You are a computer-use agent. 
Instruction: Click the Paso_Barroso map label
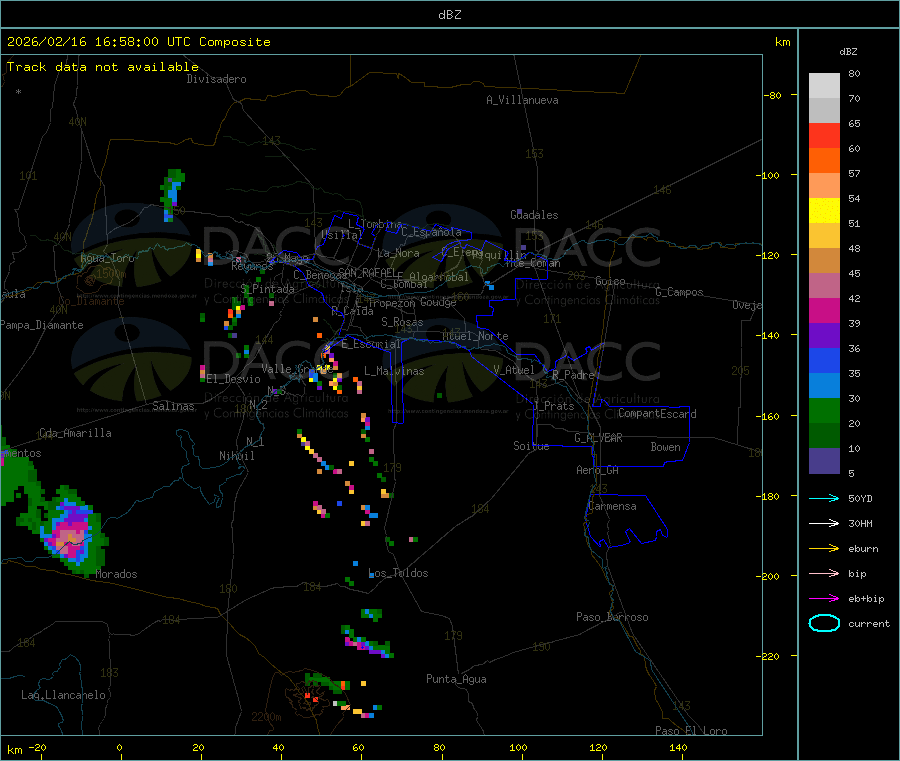tap(612, 618)
